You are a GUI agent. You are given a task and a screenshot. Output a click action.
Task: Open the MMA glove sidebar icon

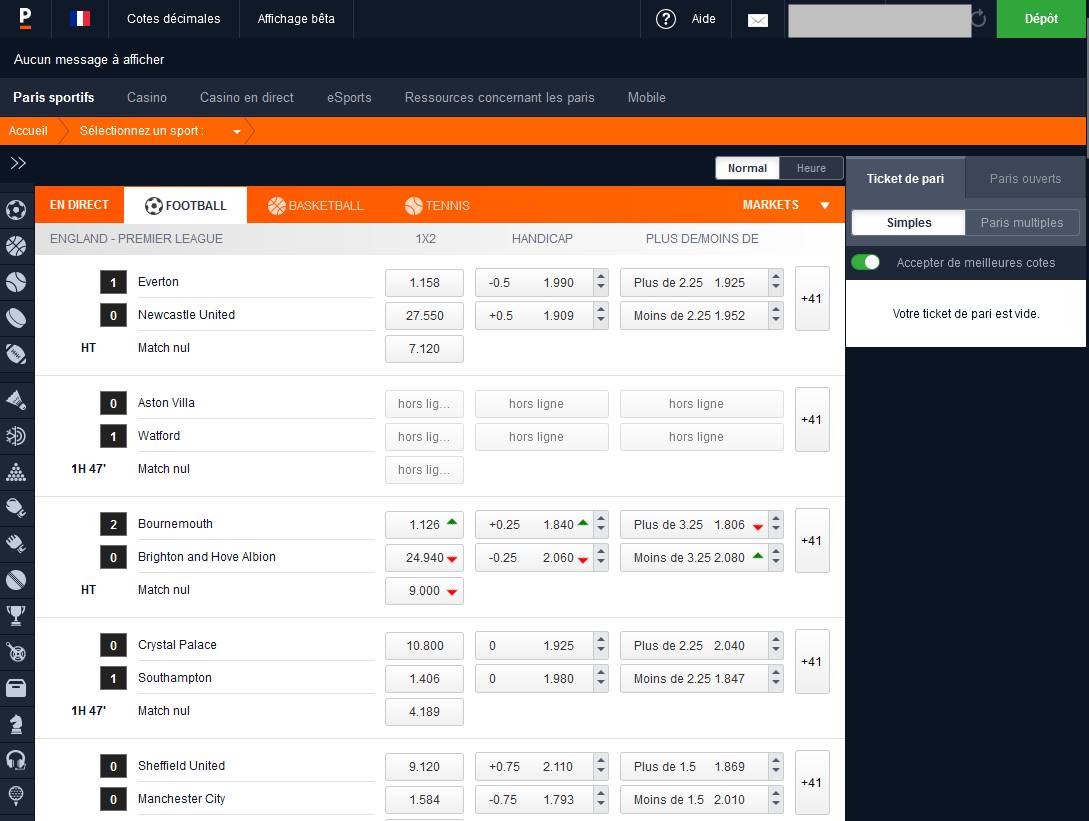click(16, 543)
